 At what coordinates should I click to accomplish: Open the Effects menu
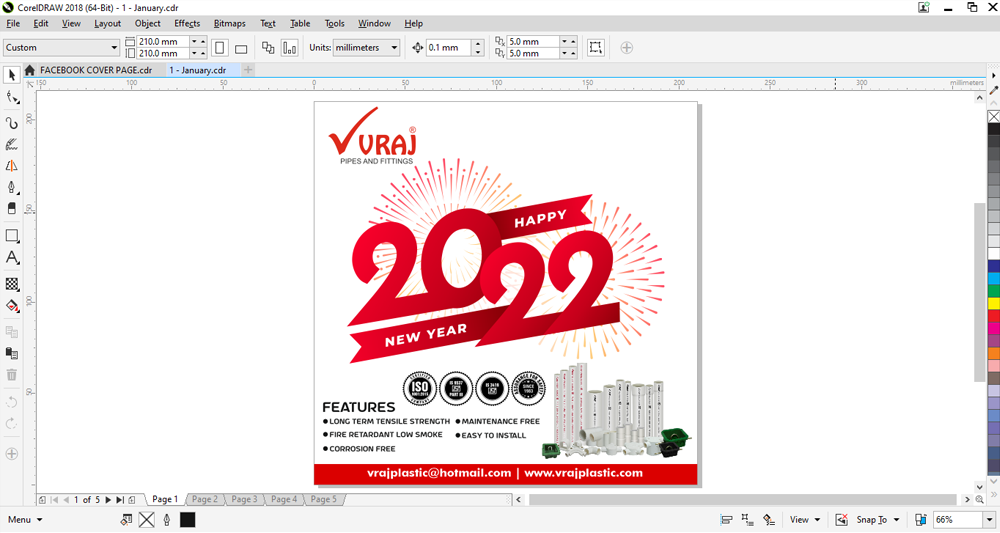pyautogui.click(x=187, y=24)
